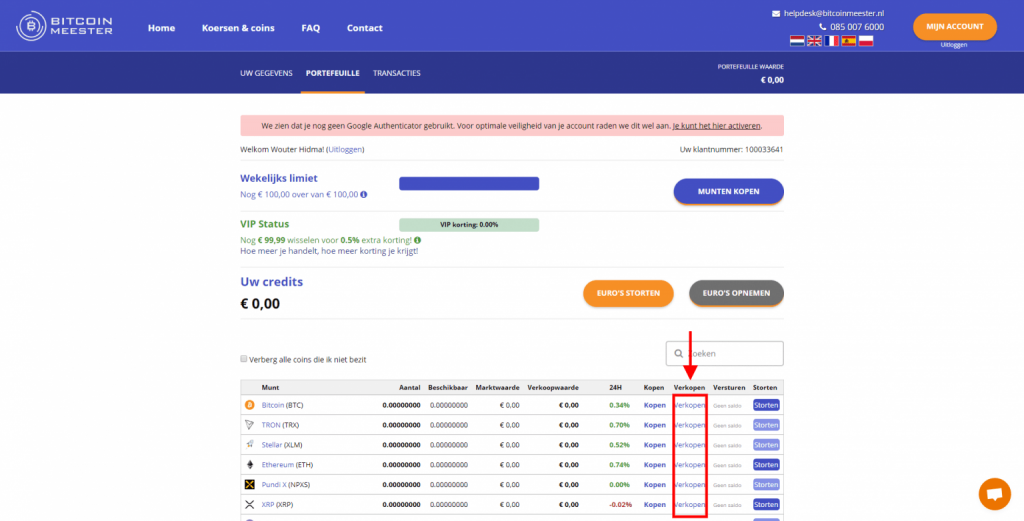Click klantnummer 100033641 text
Image resolution: width=1024 pixels, height=521 pixels.
click(x=731, y=150)
